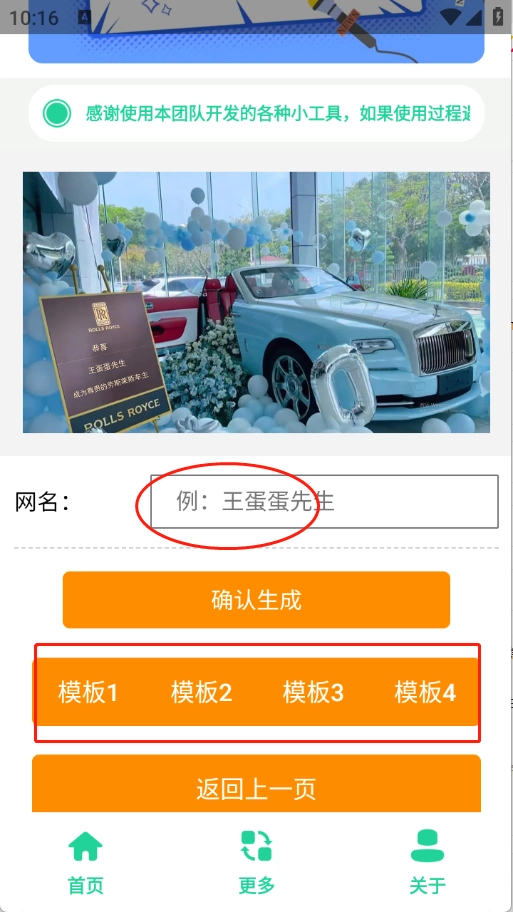
Task: Focus the 网名 input field
Action: click(x=324, y=501)
